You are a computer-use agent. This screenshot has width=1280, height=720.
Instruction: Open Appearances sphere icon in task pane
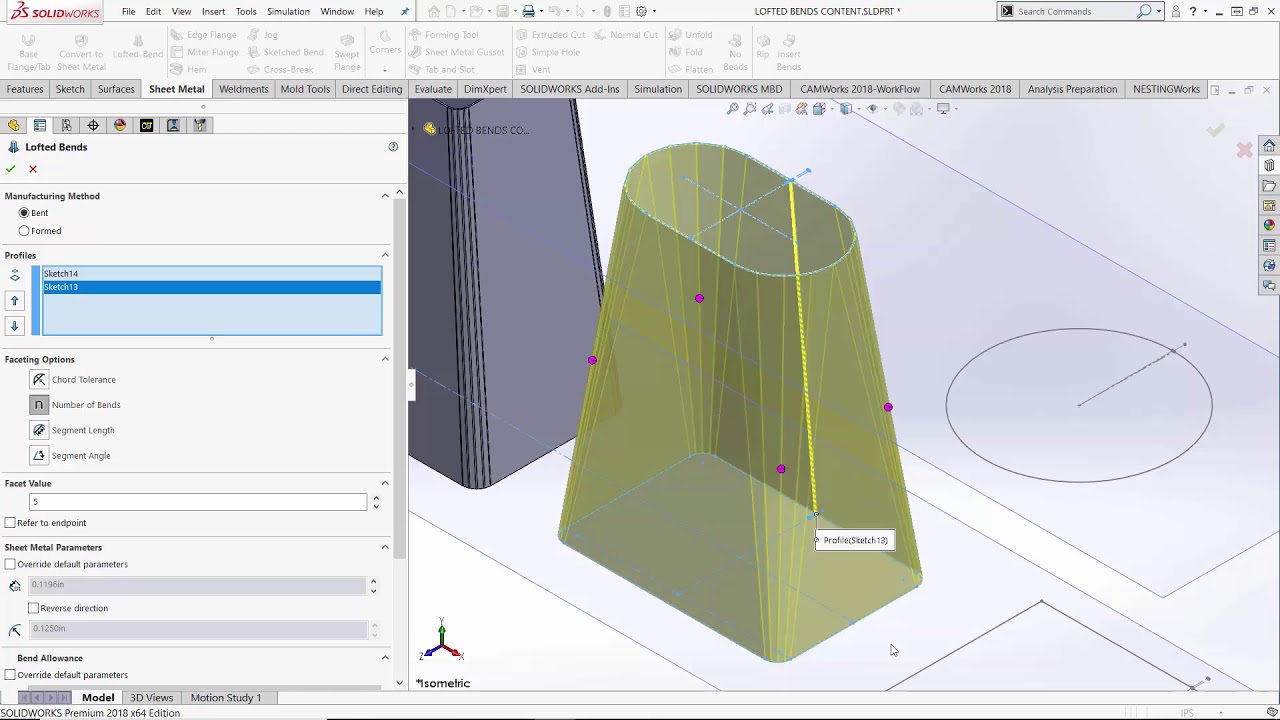tap(1269, 225)
